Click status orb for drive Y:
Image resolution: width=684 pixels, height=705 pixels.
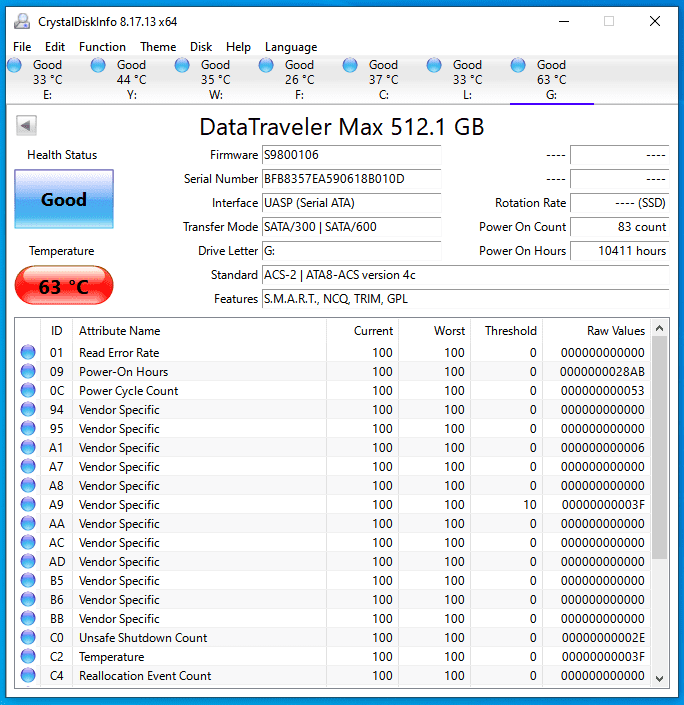[98, 65]
